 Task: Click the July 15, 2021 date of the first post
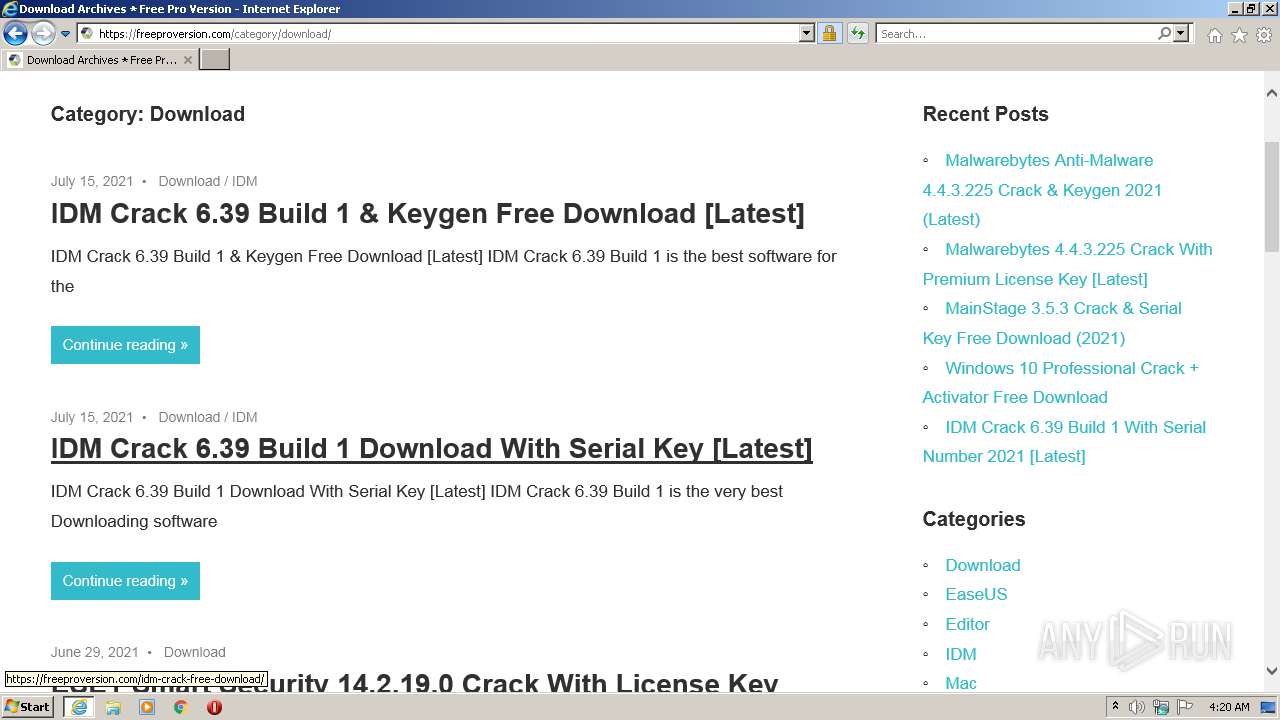pyautogui.click(x=92, y=181)
